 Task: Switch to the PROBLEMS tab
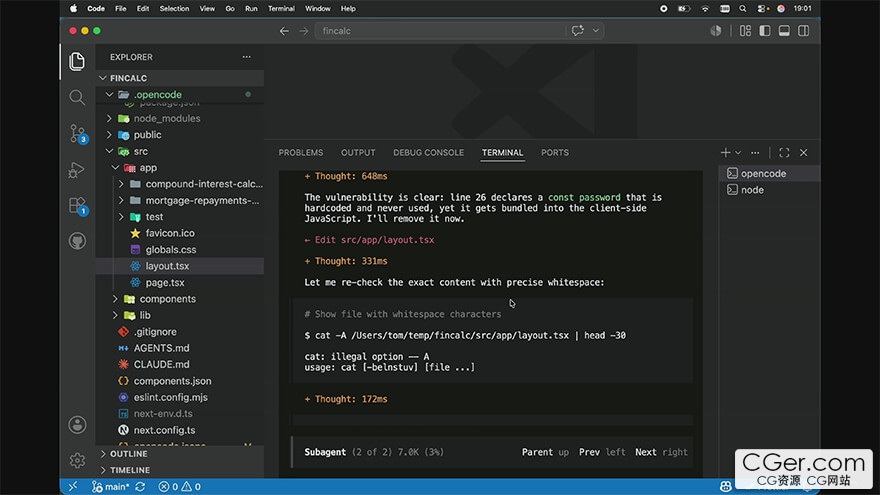coord(301,153)
